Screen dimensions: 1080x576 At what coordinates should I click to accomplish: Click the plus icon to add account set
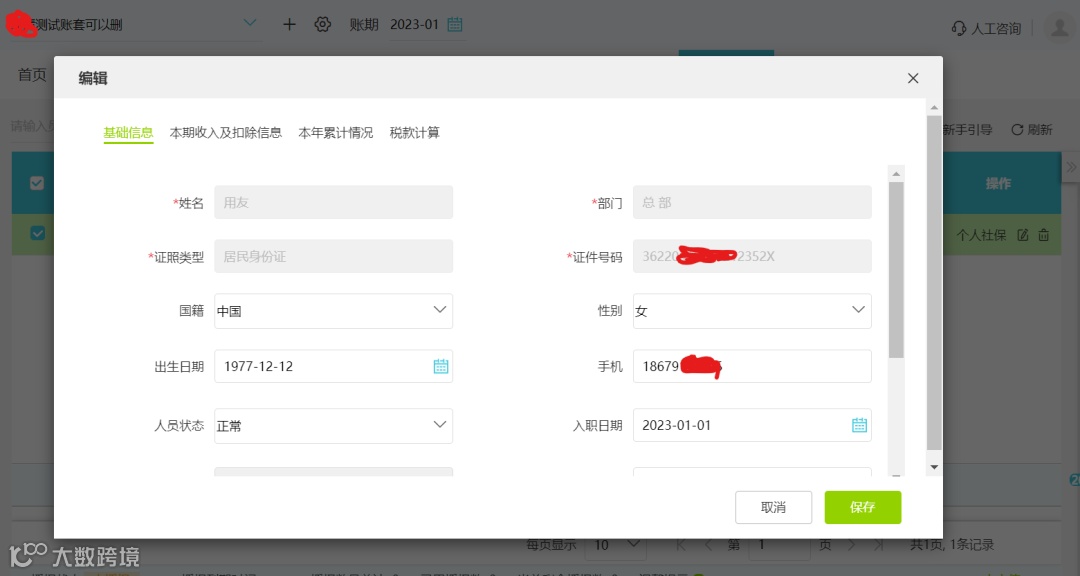point(289,24)
